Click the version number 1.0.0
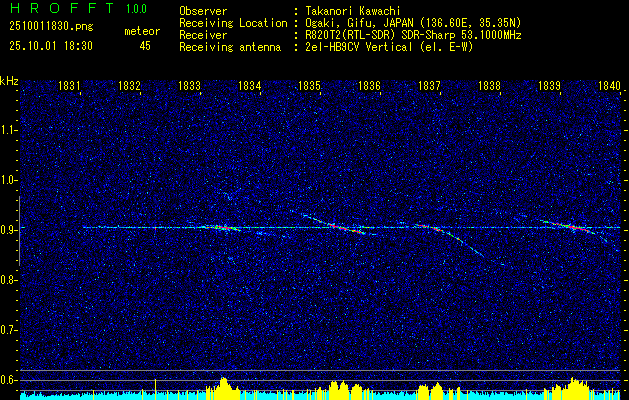The width and height of the screenshot is (629, 400). [x=136, y=9]
